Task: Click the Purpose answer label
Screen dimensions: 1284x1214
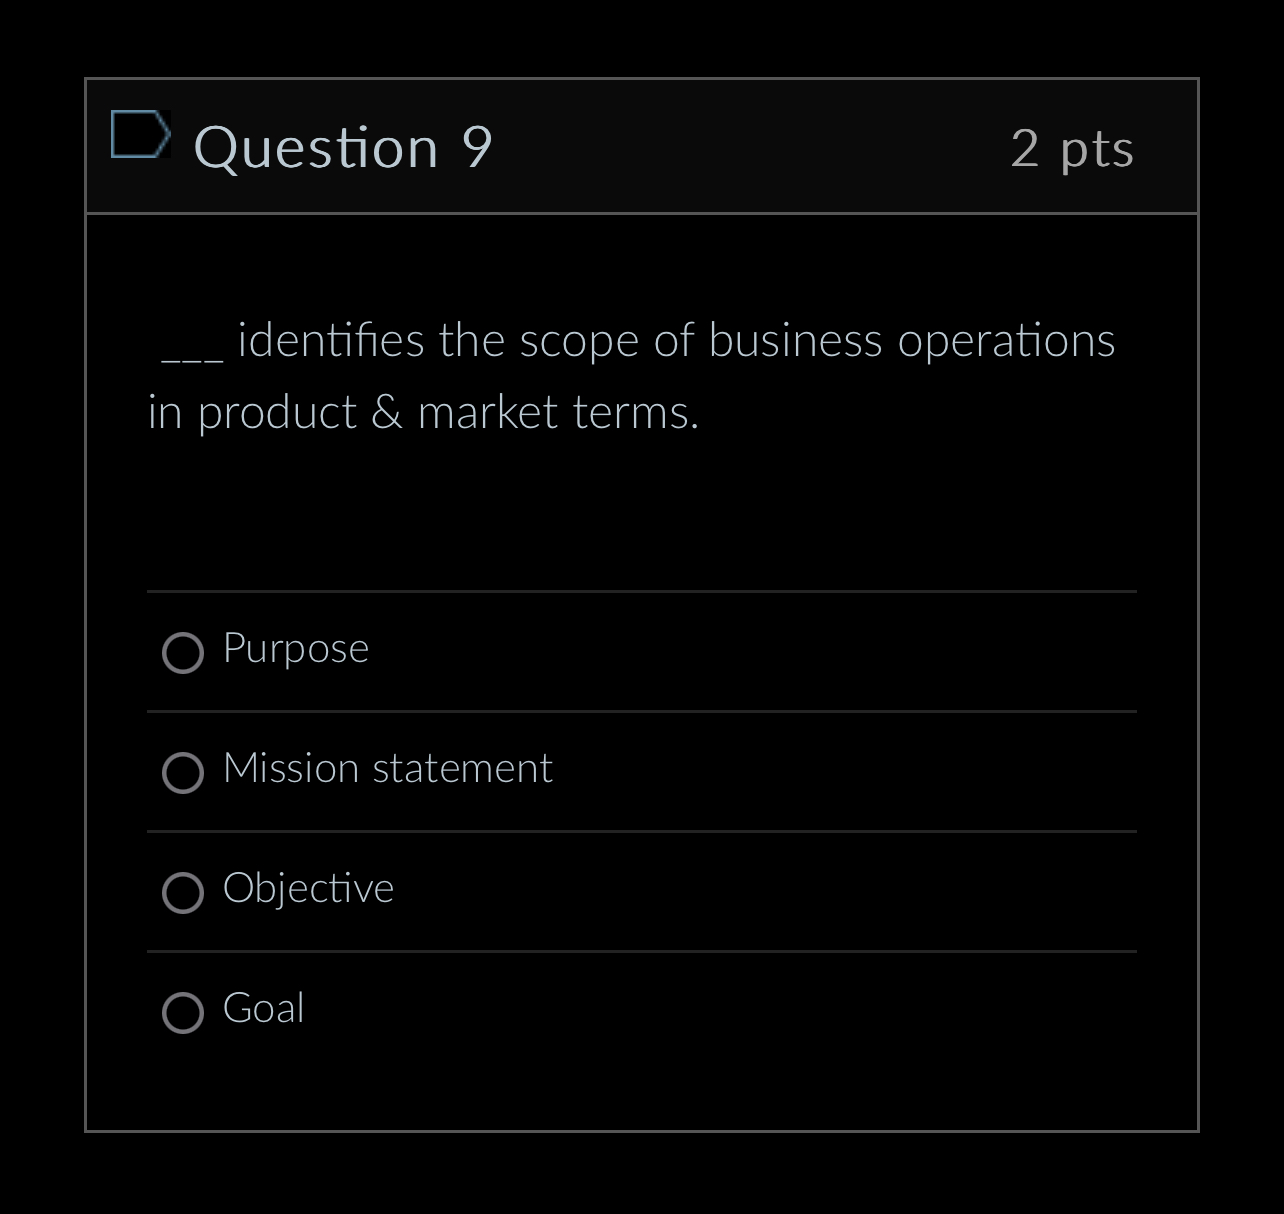Action: (x=295, y=649)
